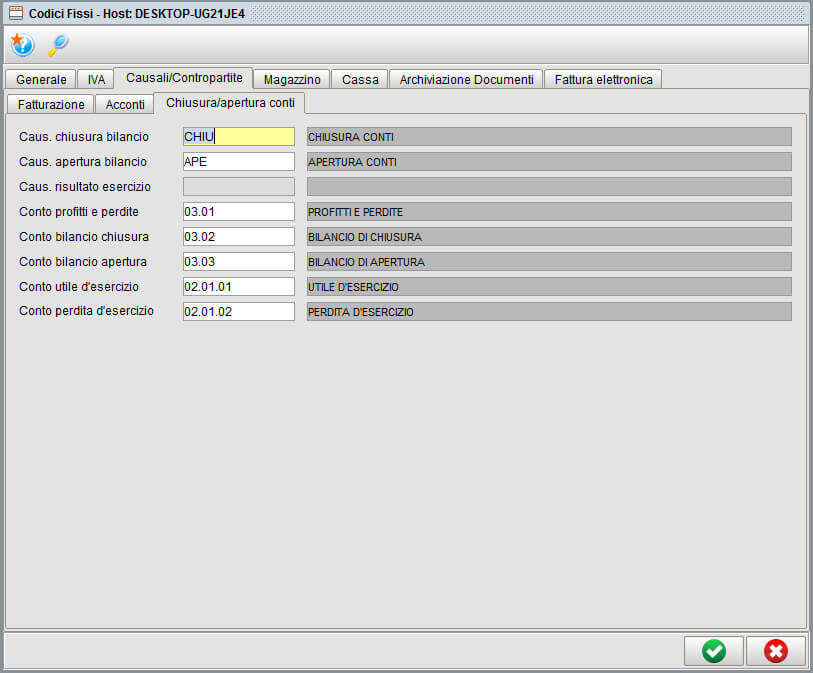Image resolution: width=813 pixels, height=673 pixels.
Task: Switch to the IVA tab
Action: 96,79
